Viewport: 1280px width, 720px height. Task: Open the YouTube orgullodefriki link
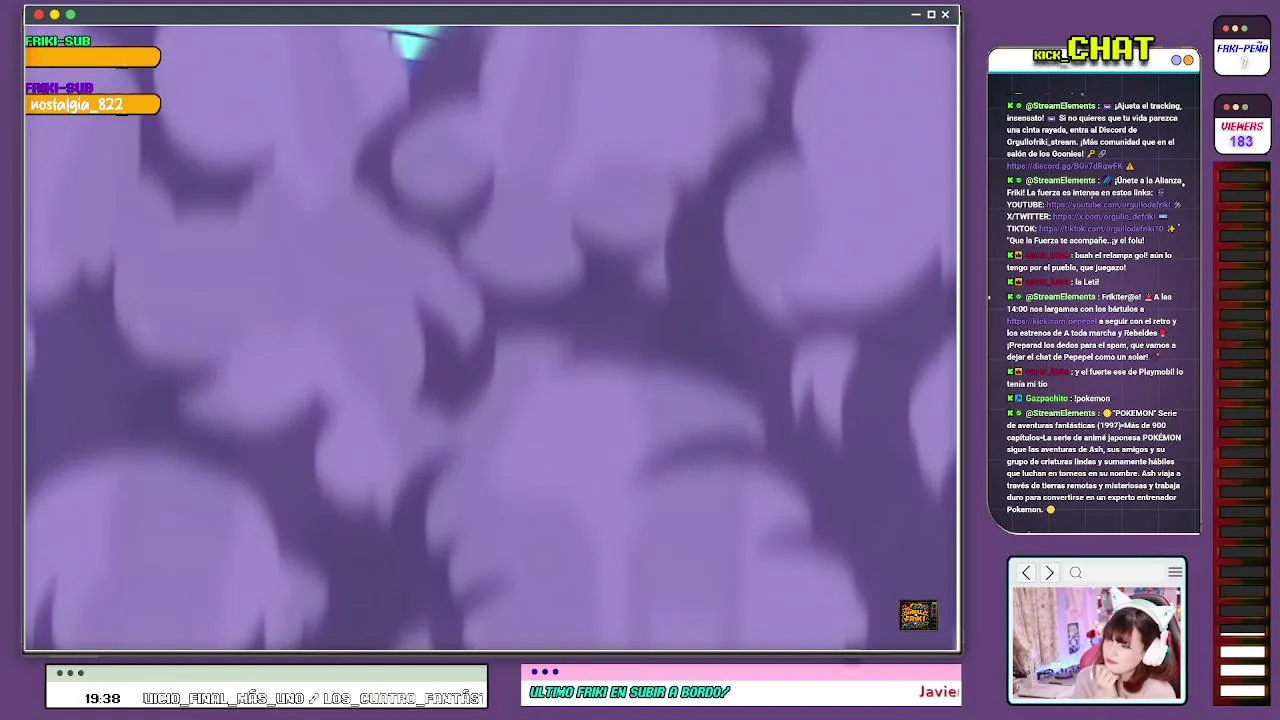tap(1108, 204)
